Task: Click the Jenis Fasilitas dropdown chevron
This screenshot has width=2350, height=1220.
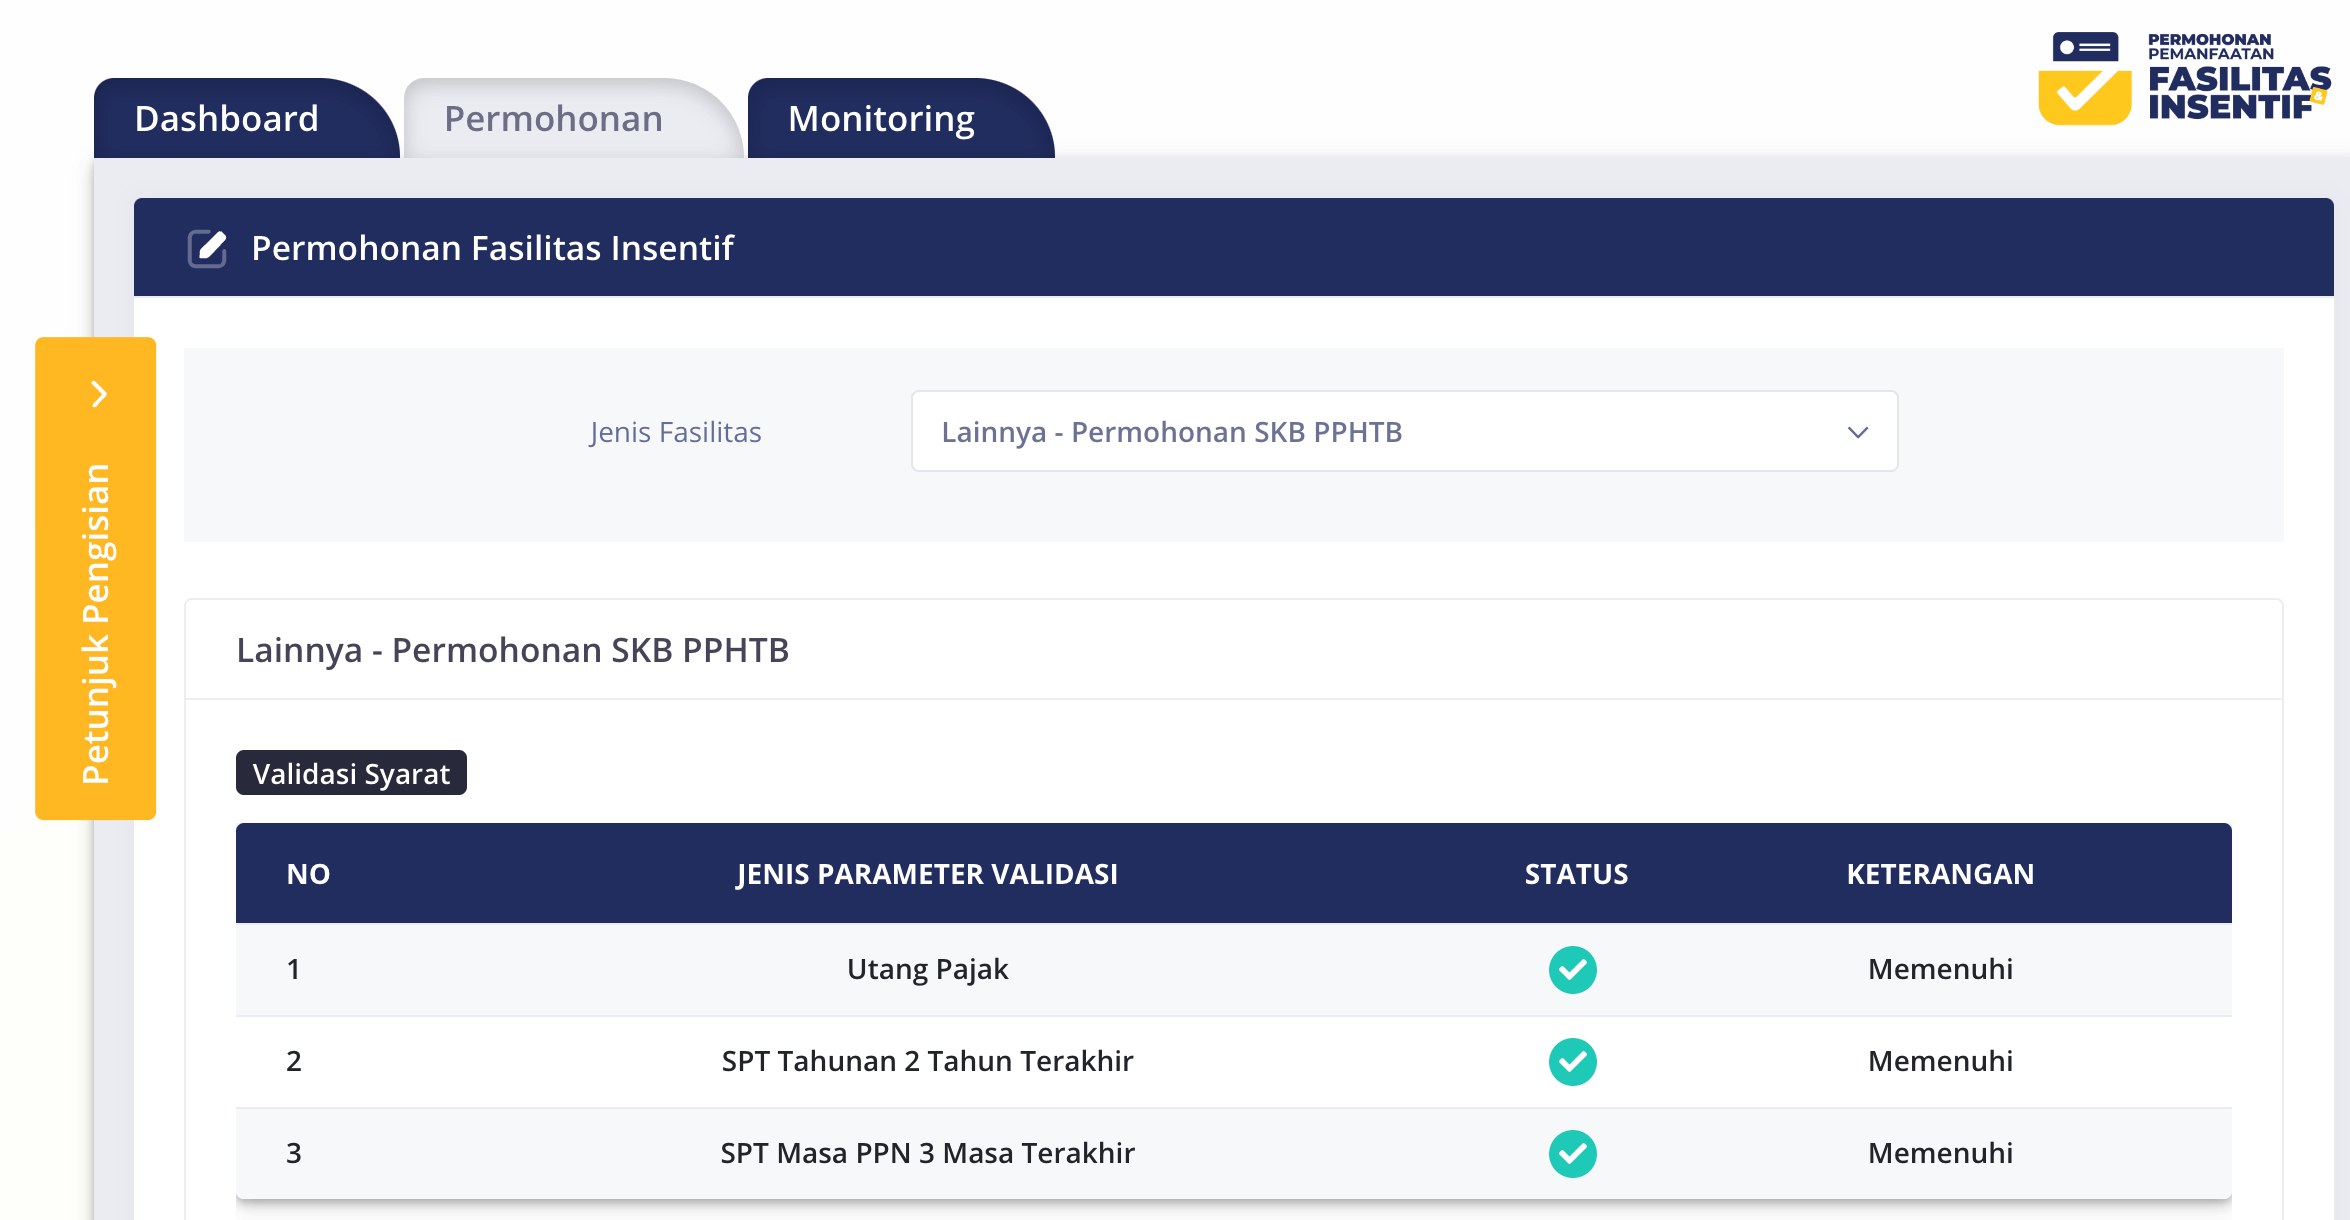Action: [x=1858, y=432]
